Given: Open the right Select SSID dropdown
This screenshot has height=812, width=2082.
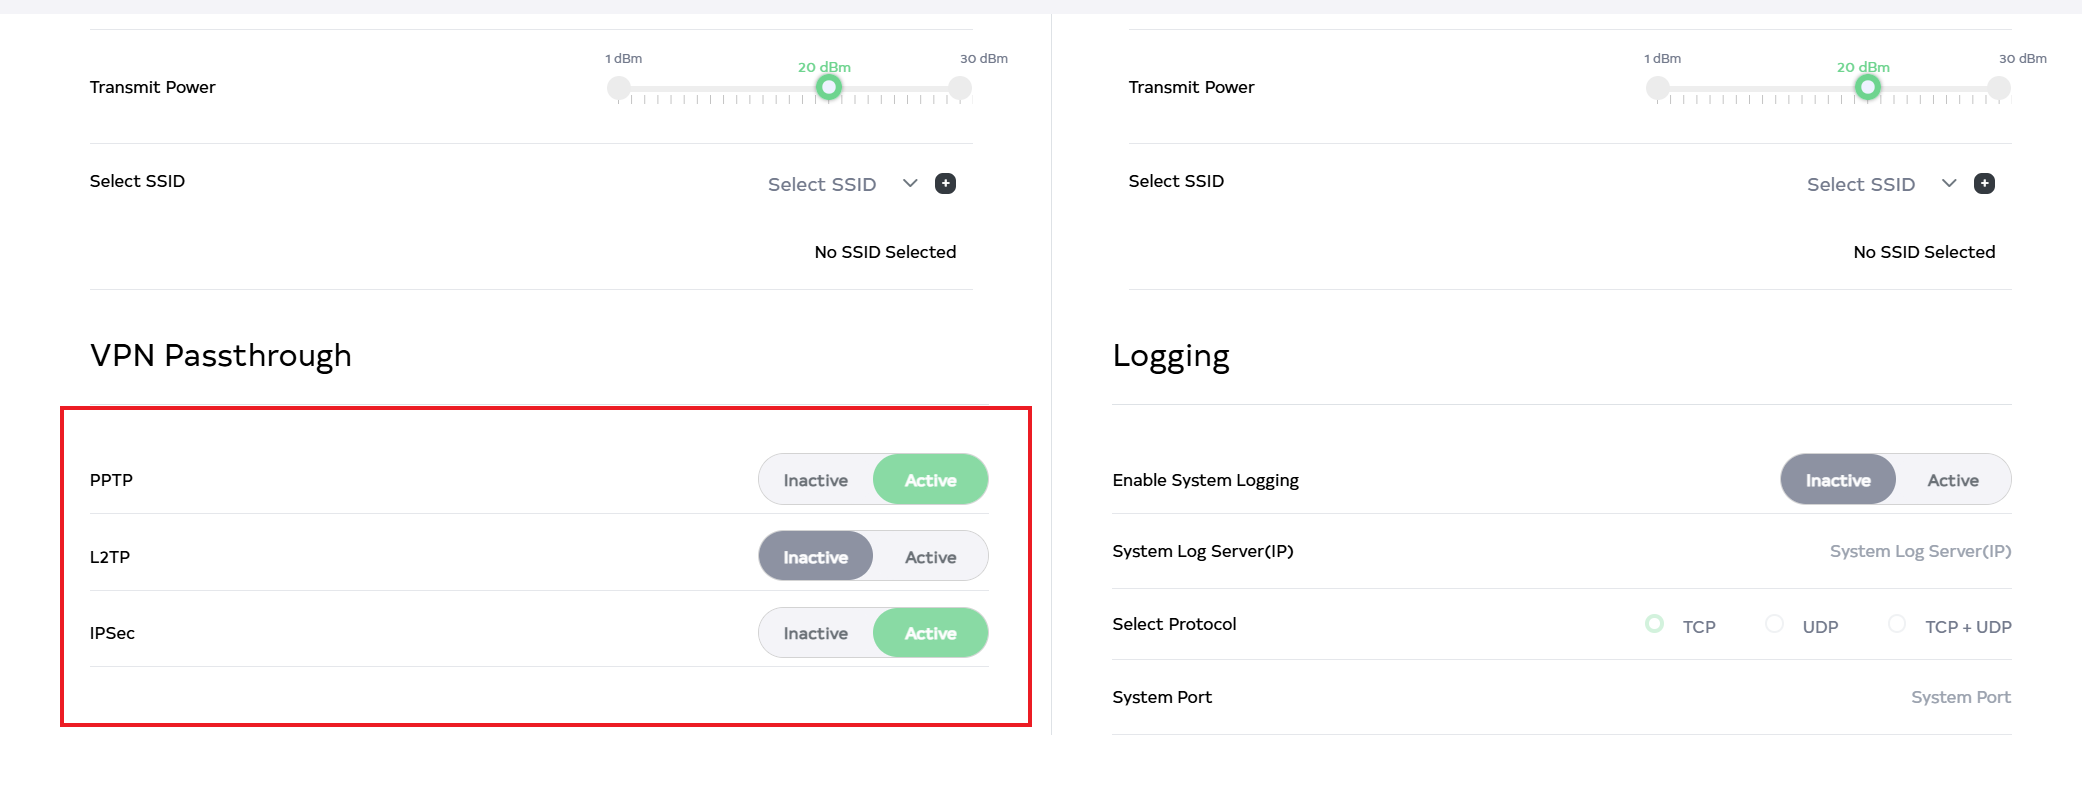Looking at the screenshot, I should pos(1877,184).
